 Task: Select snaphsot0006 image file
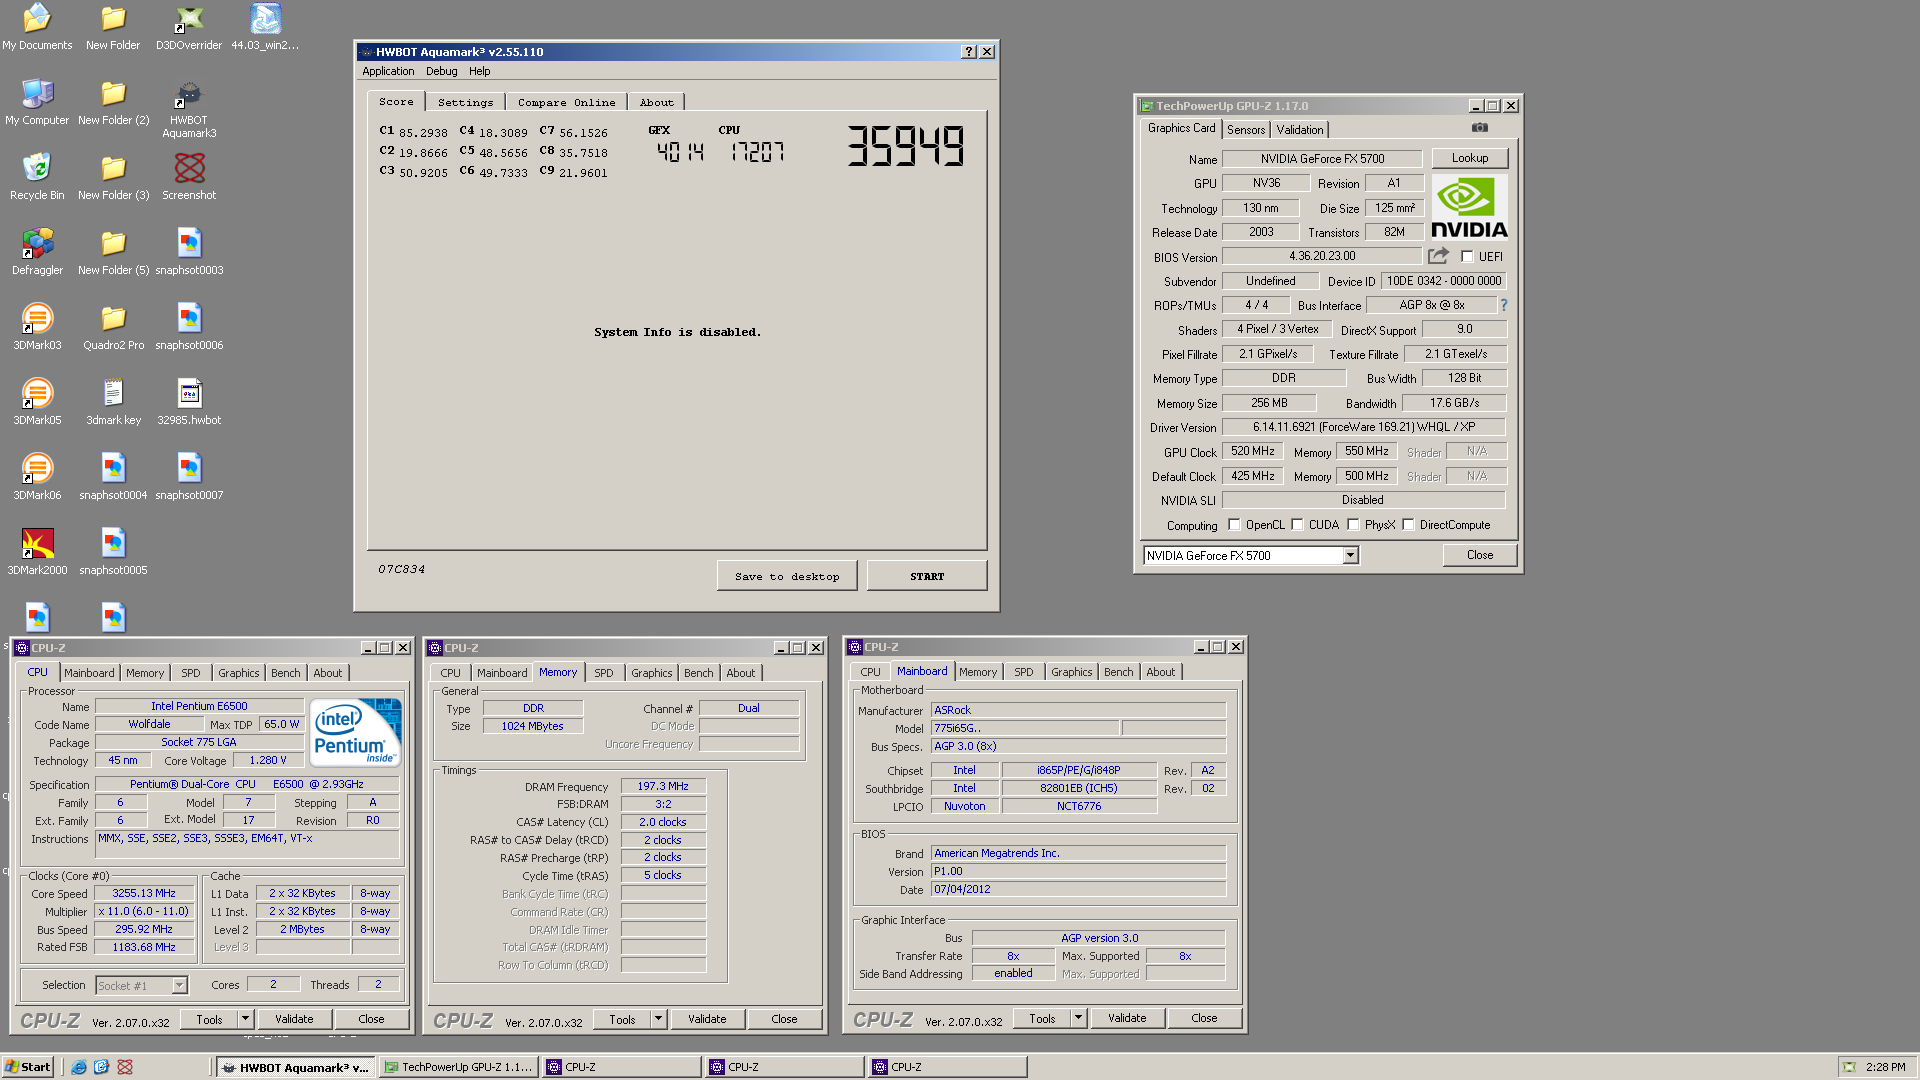click(x=189, y=327)
